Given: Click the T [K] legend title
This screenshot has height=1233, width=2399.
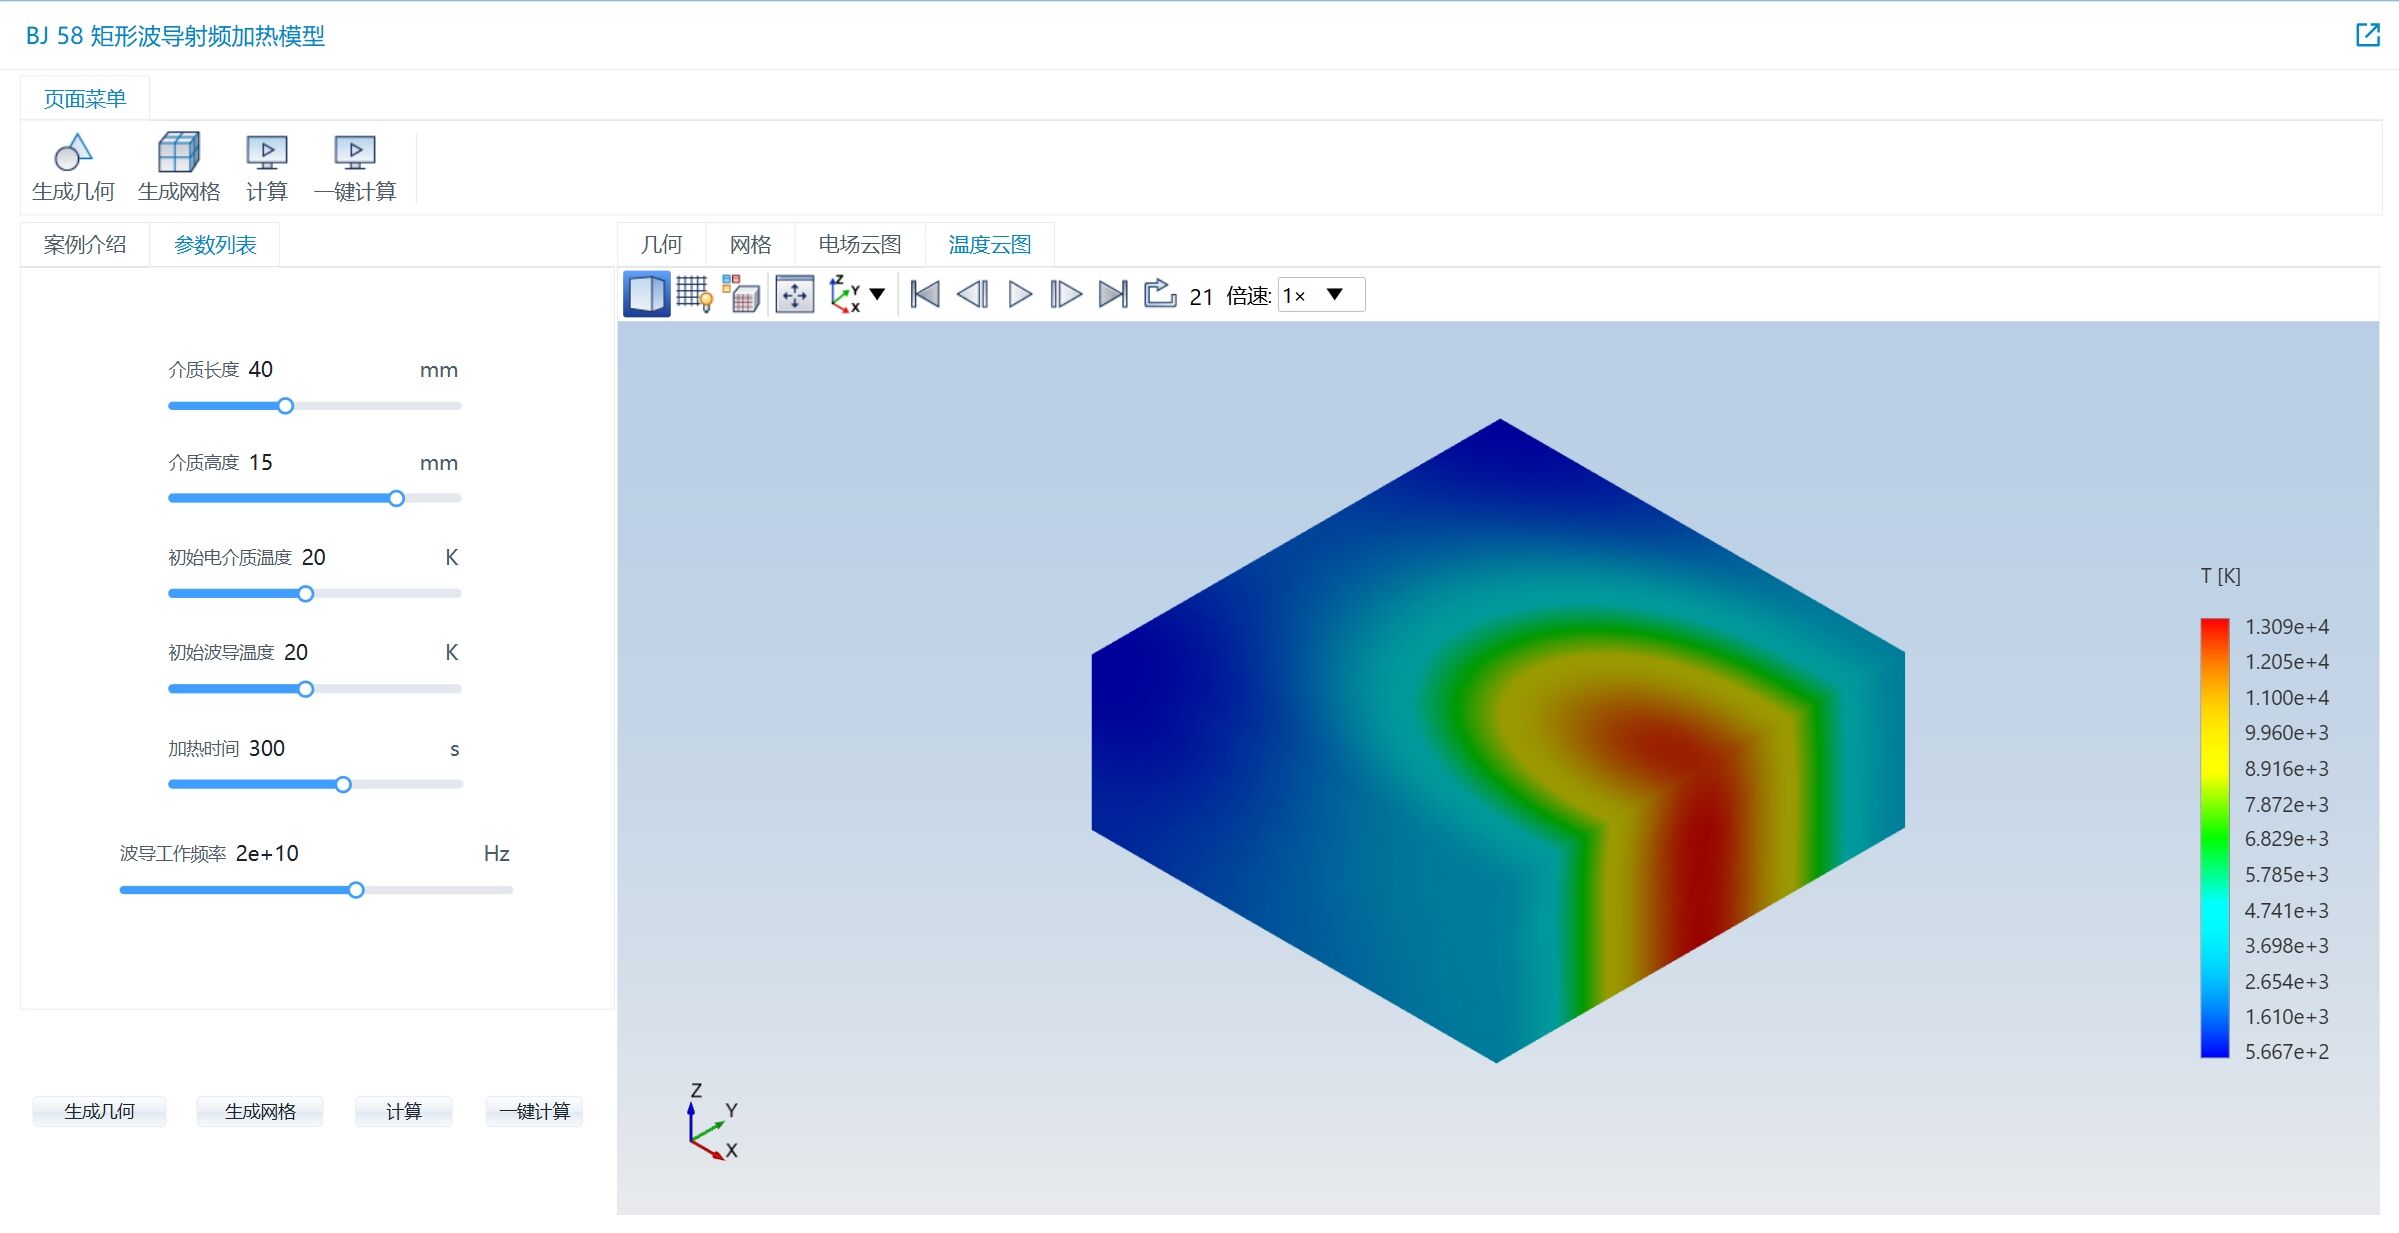Looking at the screenshot, I should point(2220,576).
